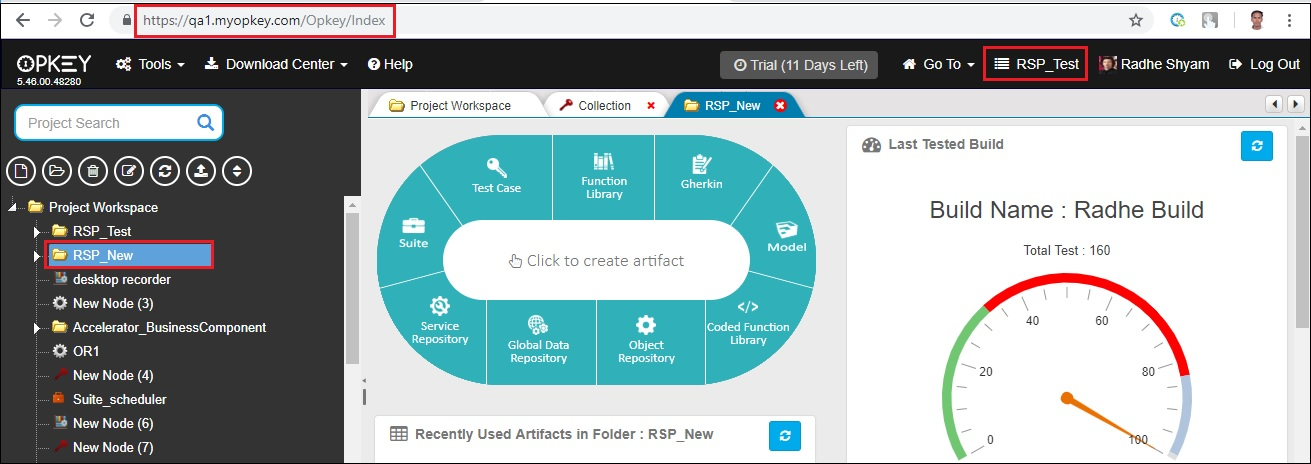Click the open folder toolbar icon
Screen dimensions: 1311x464
pyautogui.click(x=57, y=171)
